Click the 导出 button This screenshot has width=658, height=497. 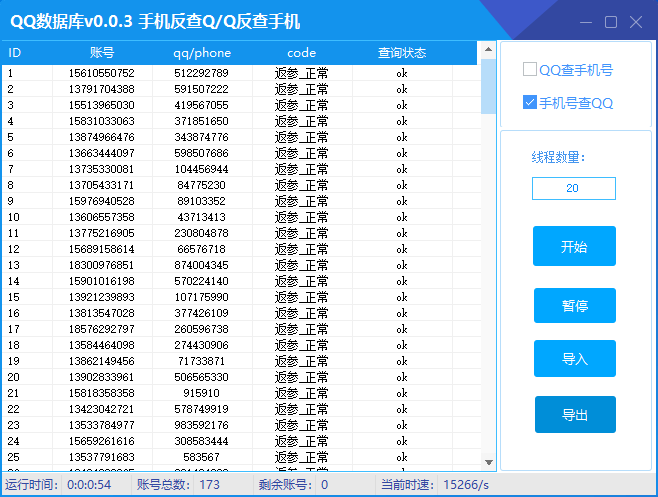point(575,414)
